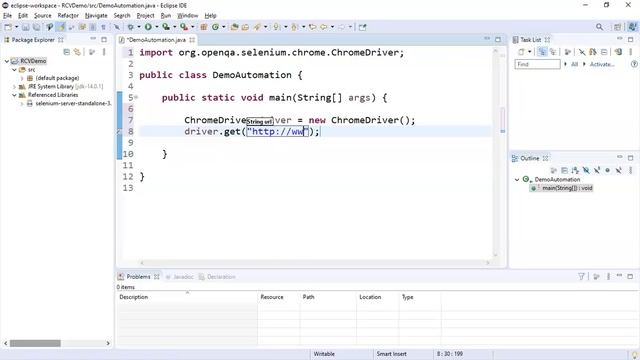640x360 pixels.
Task: Click the Description column header in Problems
Action: coord(187,297)
